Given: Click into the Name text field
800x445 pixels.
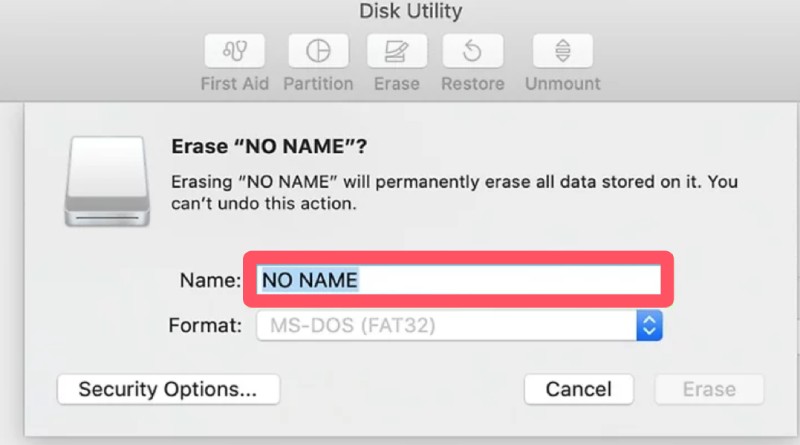Looking at the screenshot, I should click(x=460, y=280).
